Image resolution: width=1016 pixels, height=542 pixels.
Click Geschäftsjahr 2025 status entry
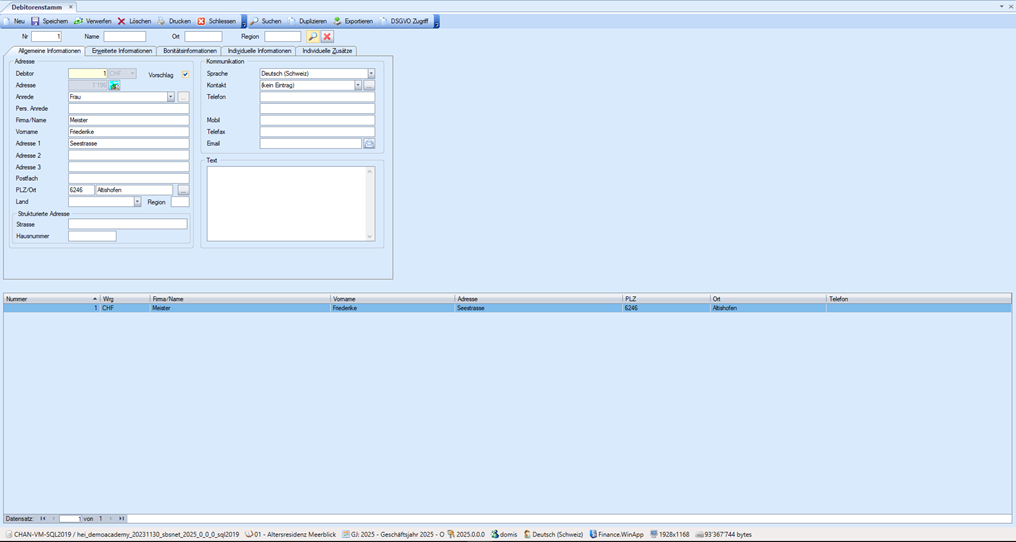coord(393,535)
